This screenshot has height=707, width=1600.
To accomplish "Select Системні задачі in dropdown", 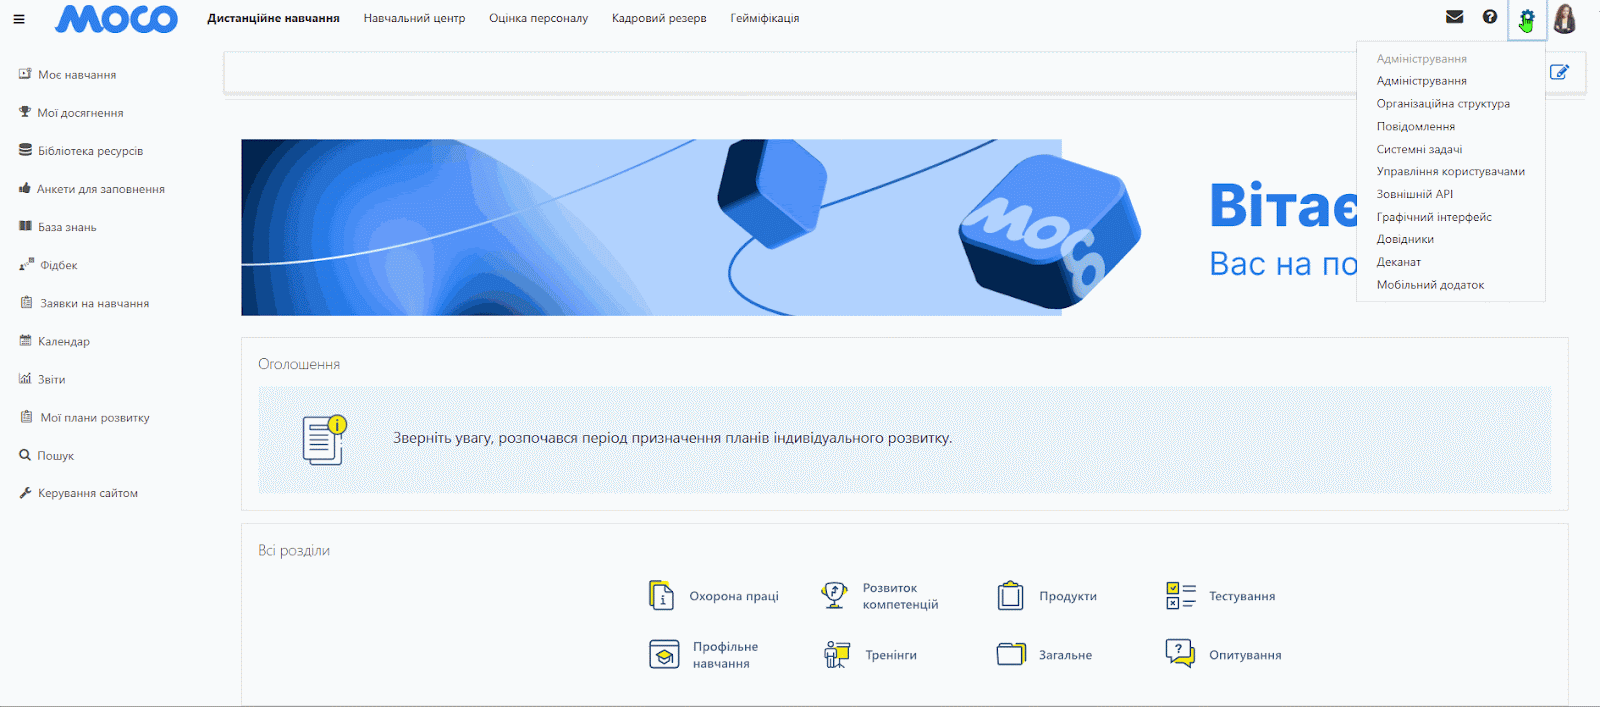I will (x=1419, y=149).
